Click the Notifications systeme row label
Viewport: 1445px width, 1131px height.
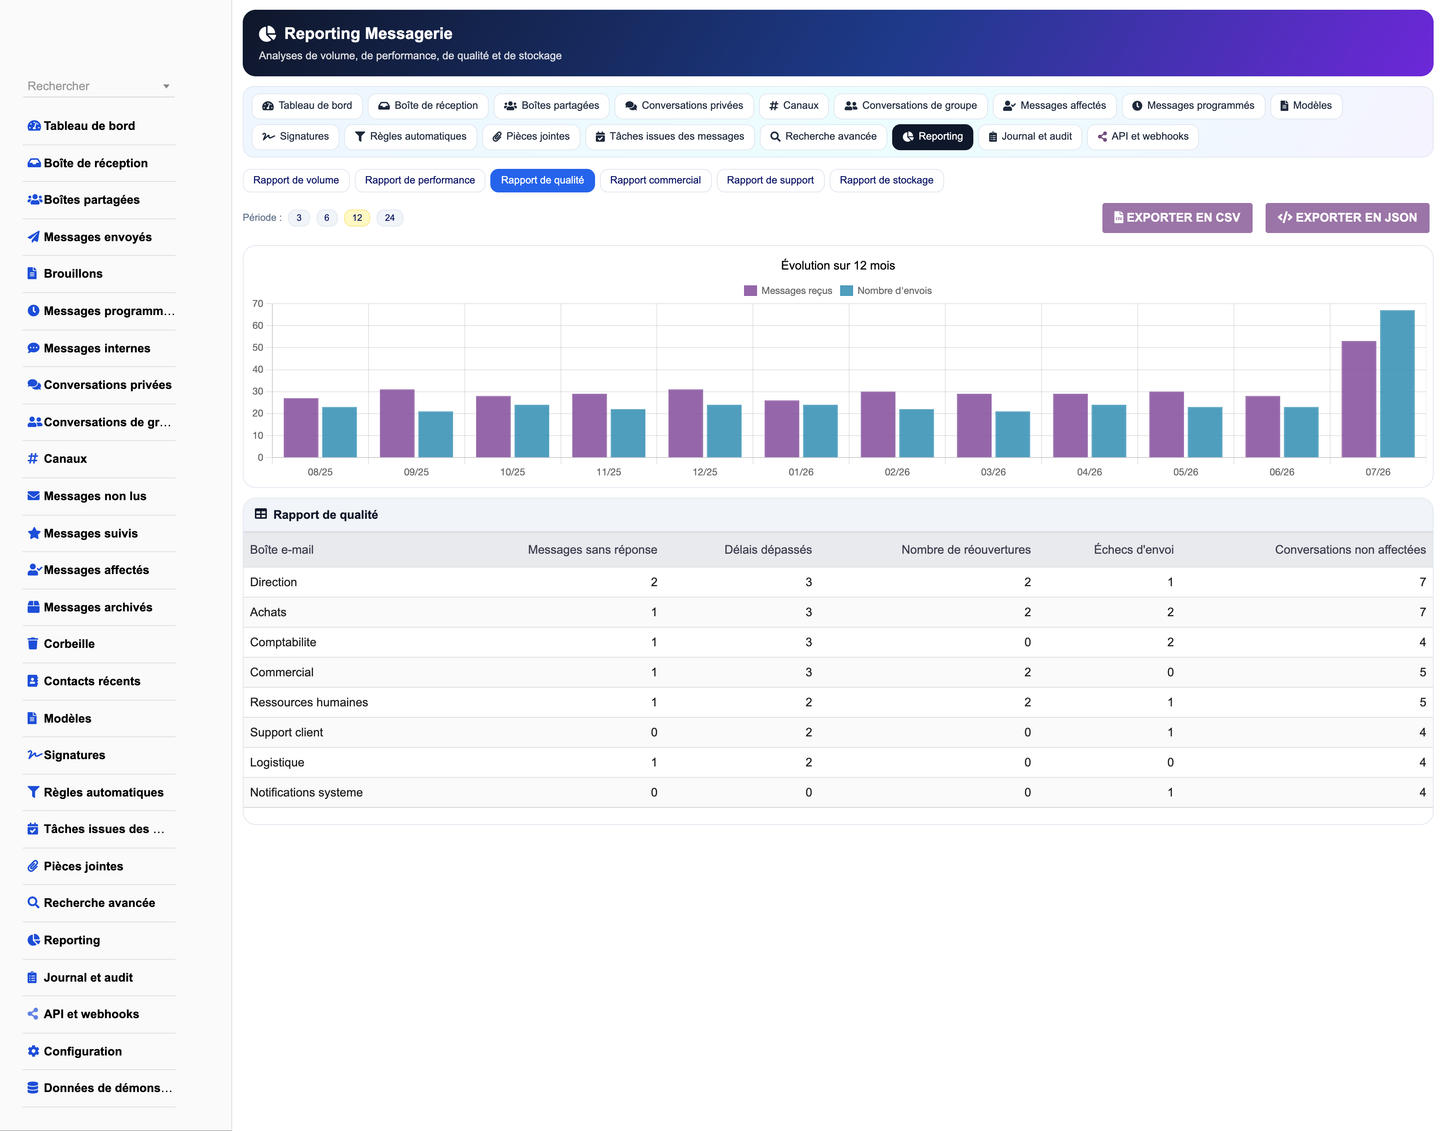tap(306, 792)
